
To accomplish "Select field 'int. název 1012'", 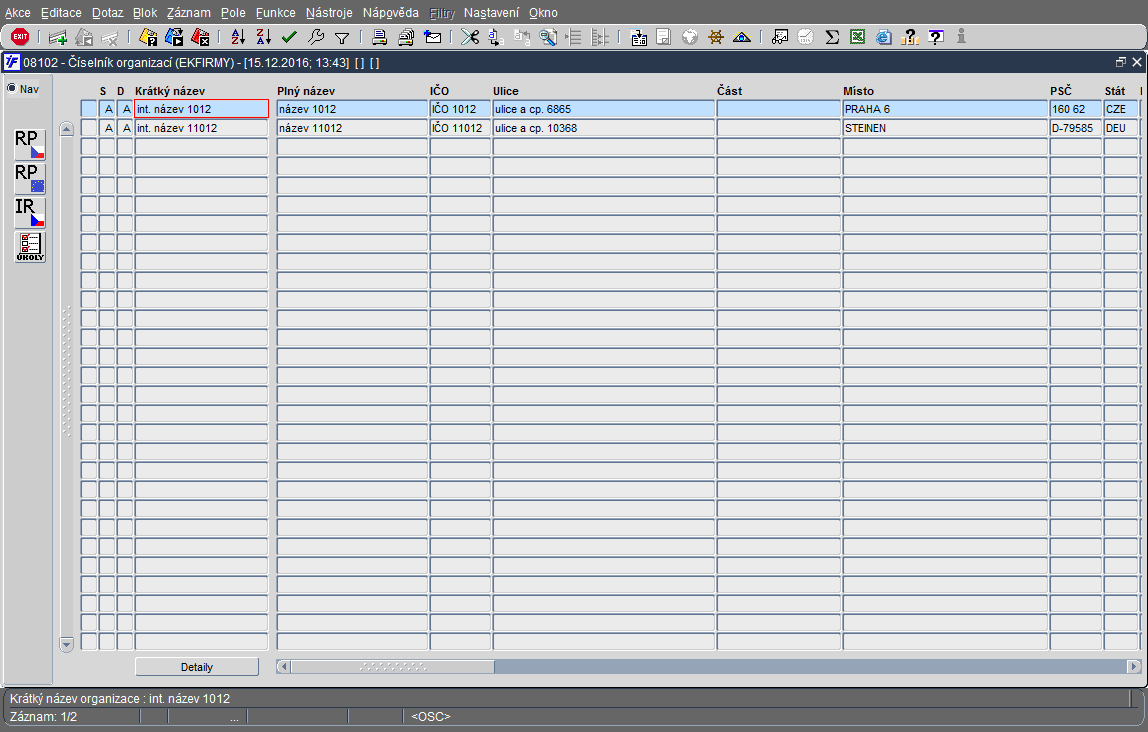I will [201, 109].
